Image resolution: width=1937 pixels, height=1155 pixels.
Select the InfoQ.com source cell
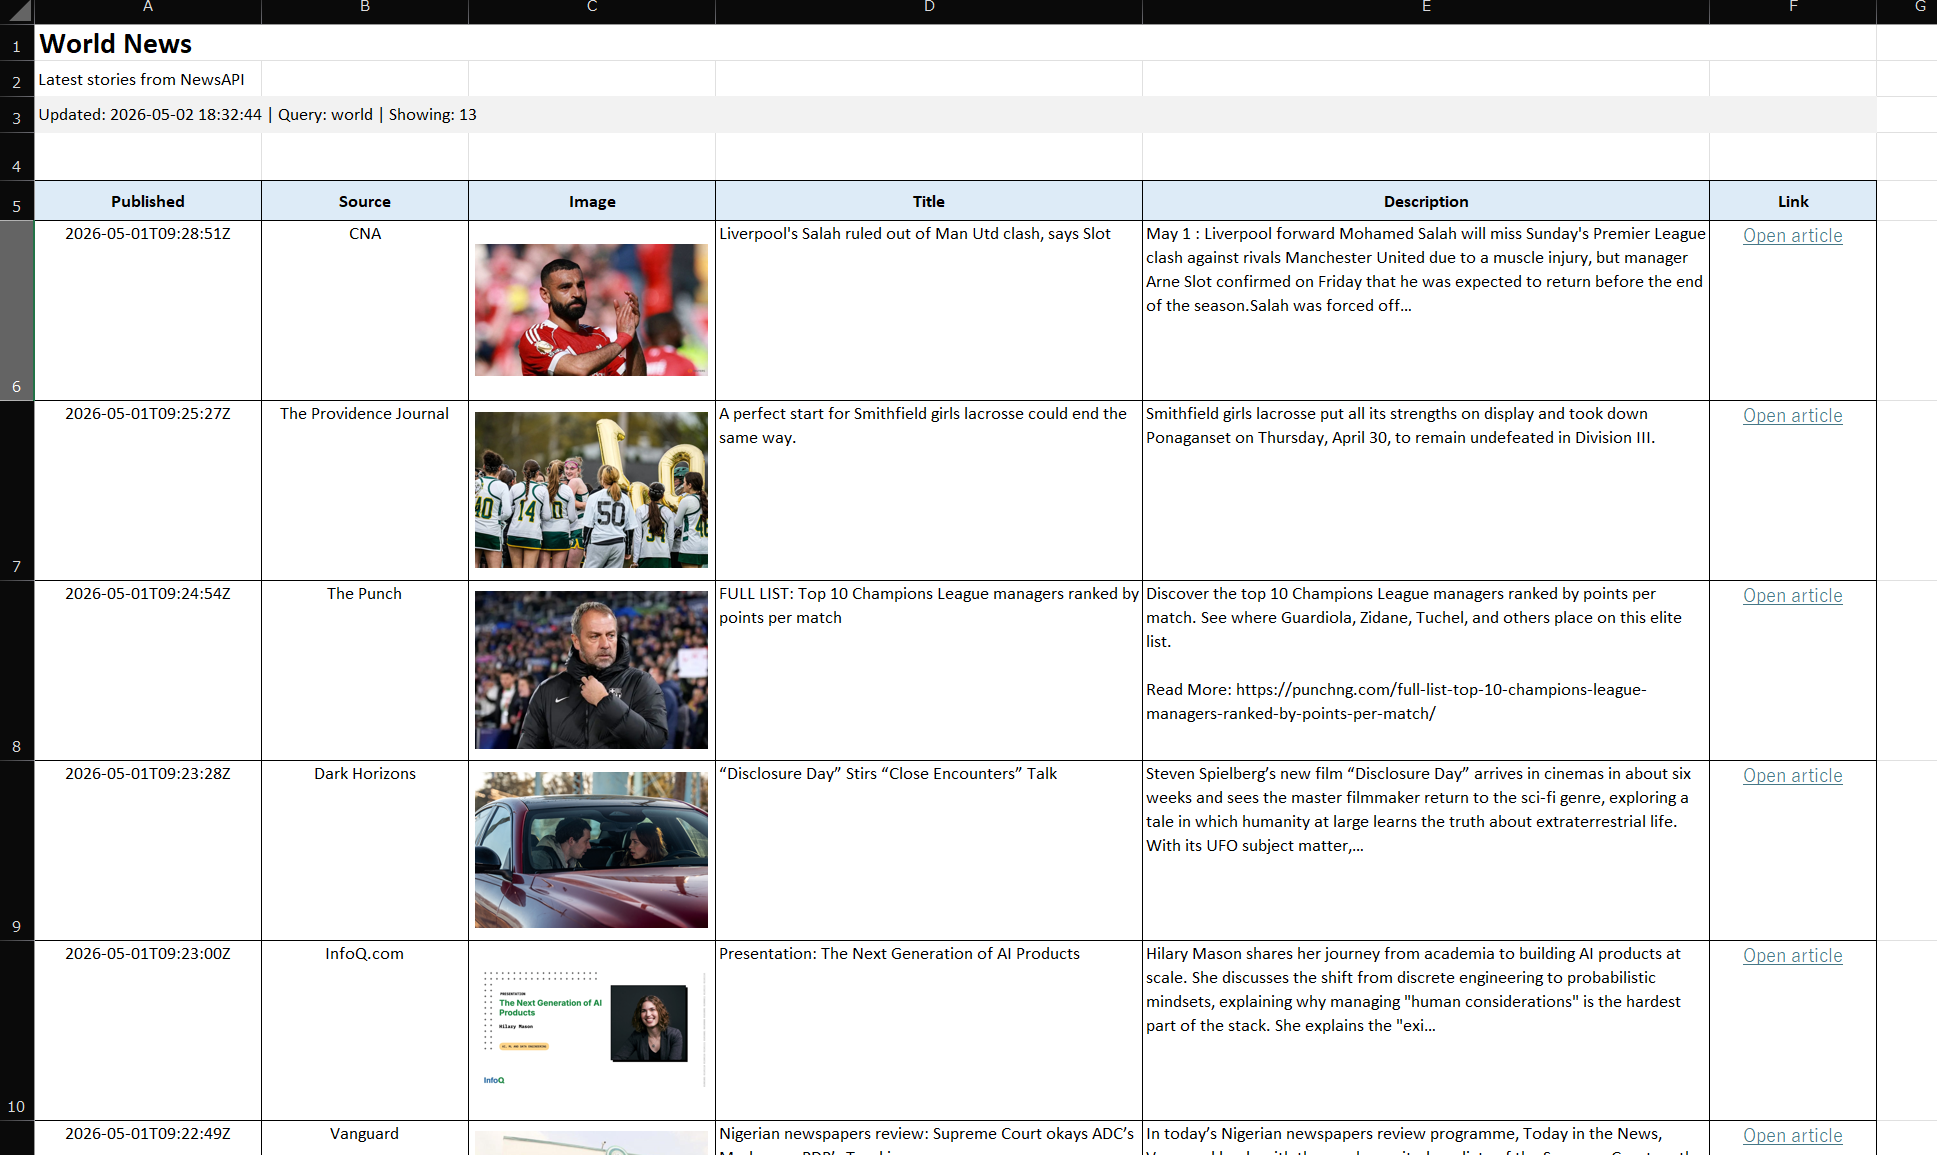(365, 1031)
